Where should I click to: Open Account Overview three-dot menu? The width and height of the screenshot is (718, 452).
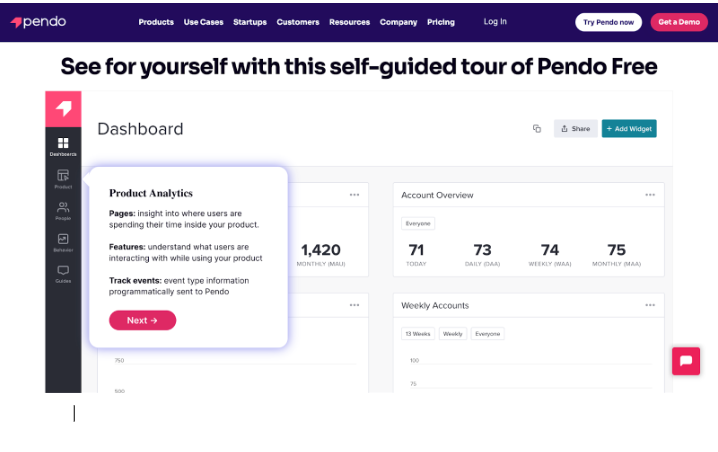(650, 195)
